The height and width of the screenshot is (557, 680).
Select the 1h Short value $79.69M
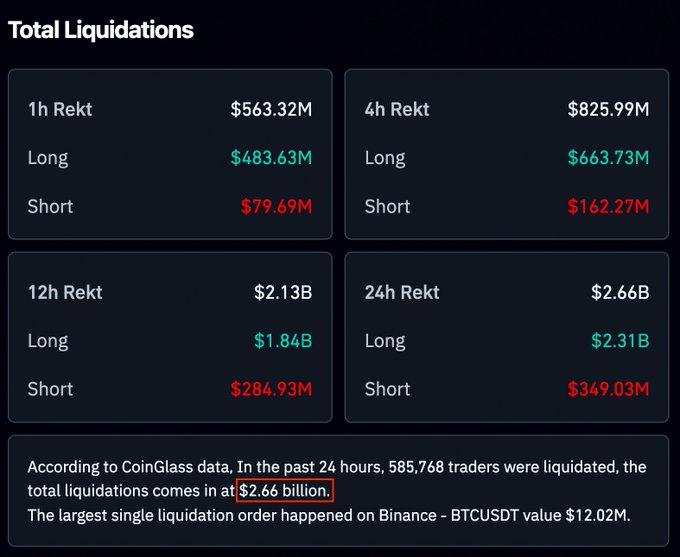[x=276, y=206]
